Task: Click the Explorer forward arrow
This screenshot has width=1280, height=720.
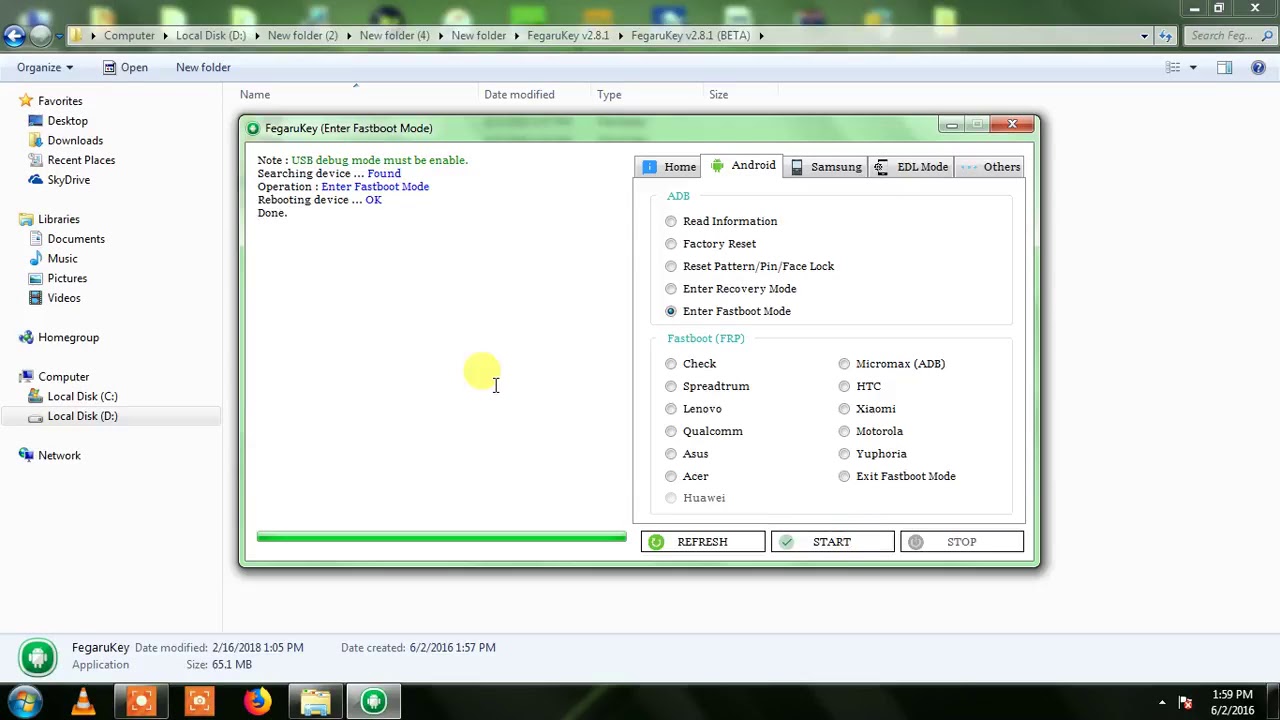Action: (40, 36)
